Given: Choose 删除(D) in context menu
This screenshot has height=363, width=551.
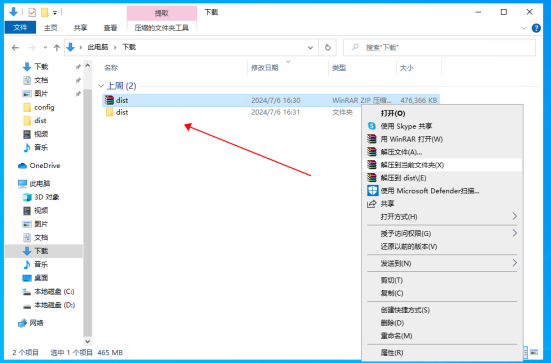Looking at the screenshot, I should point(442,323).
